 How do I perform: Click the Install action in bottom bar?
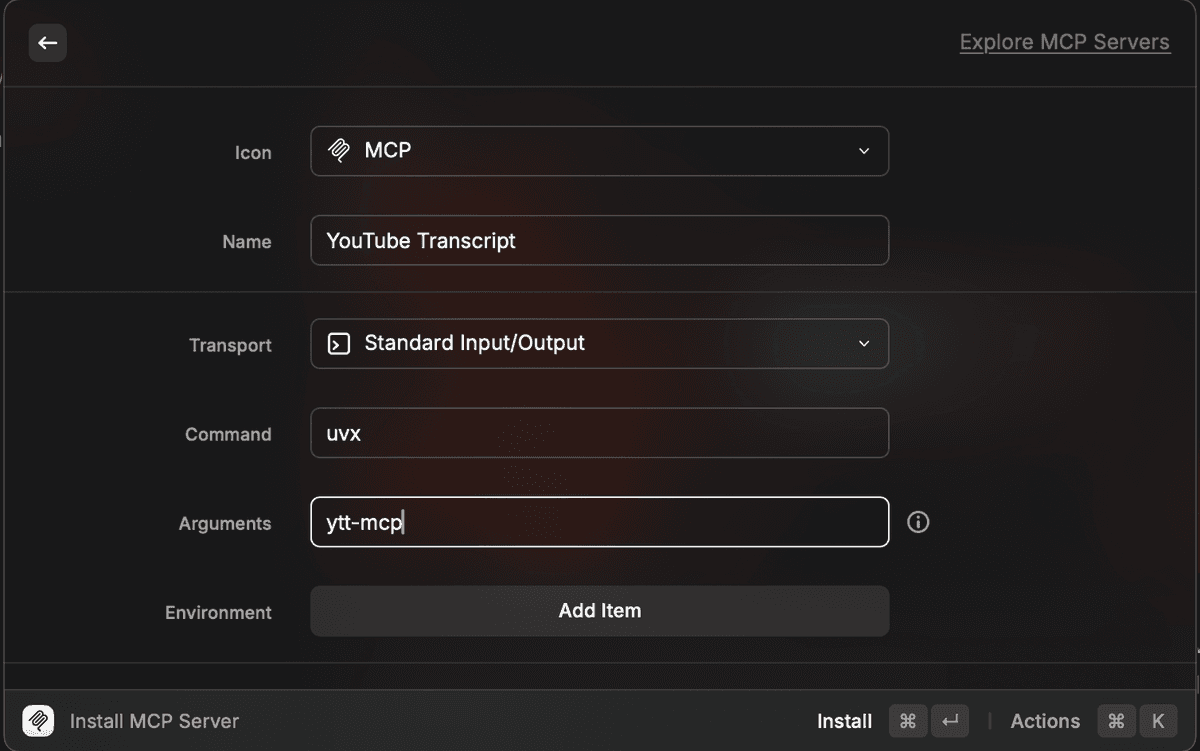(x=844, y=721)
